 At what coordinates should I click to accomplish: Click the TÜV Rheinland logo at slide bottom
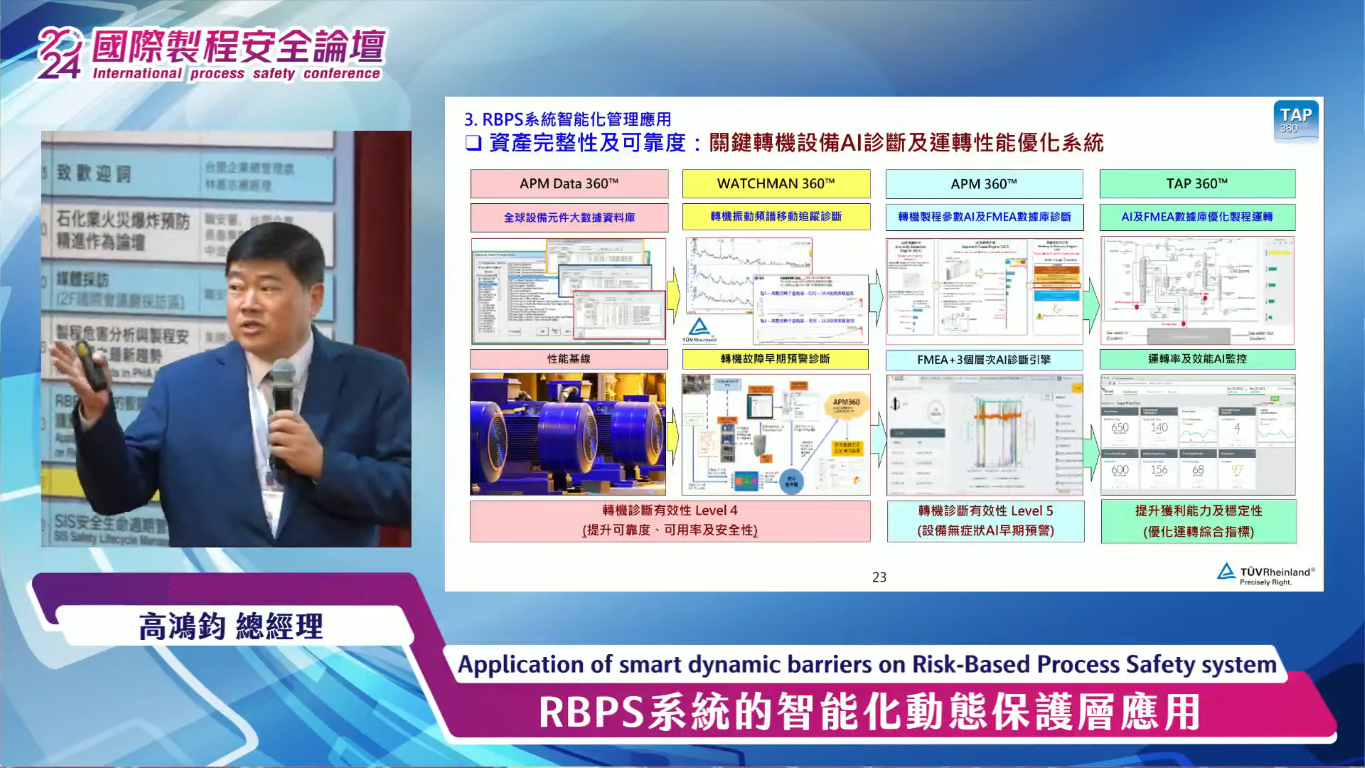[1265, 574]
